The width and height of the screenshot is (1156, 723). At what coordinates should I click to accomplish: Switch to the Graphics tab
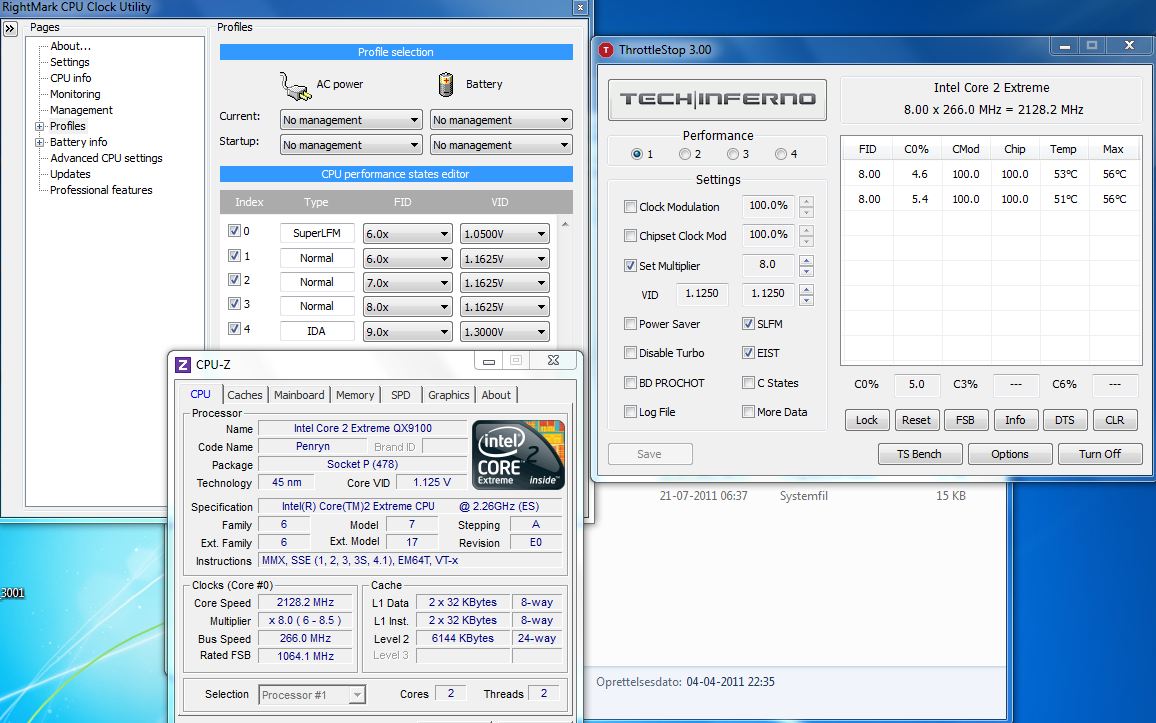click(448, 395)
